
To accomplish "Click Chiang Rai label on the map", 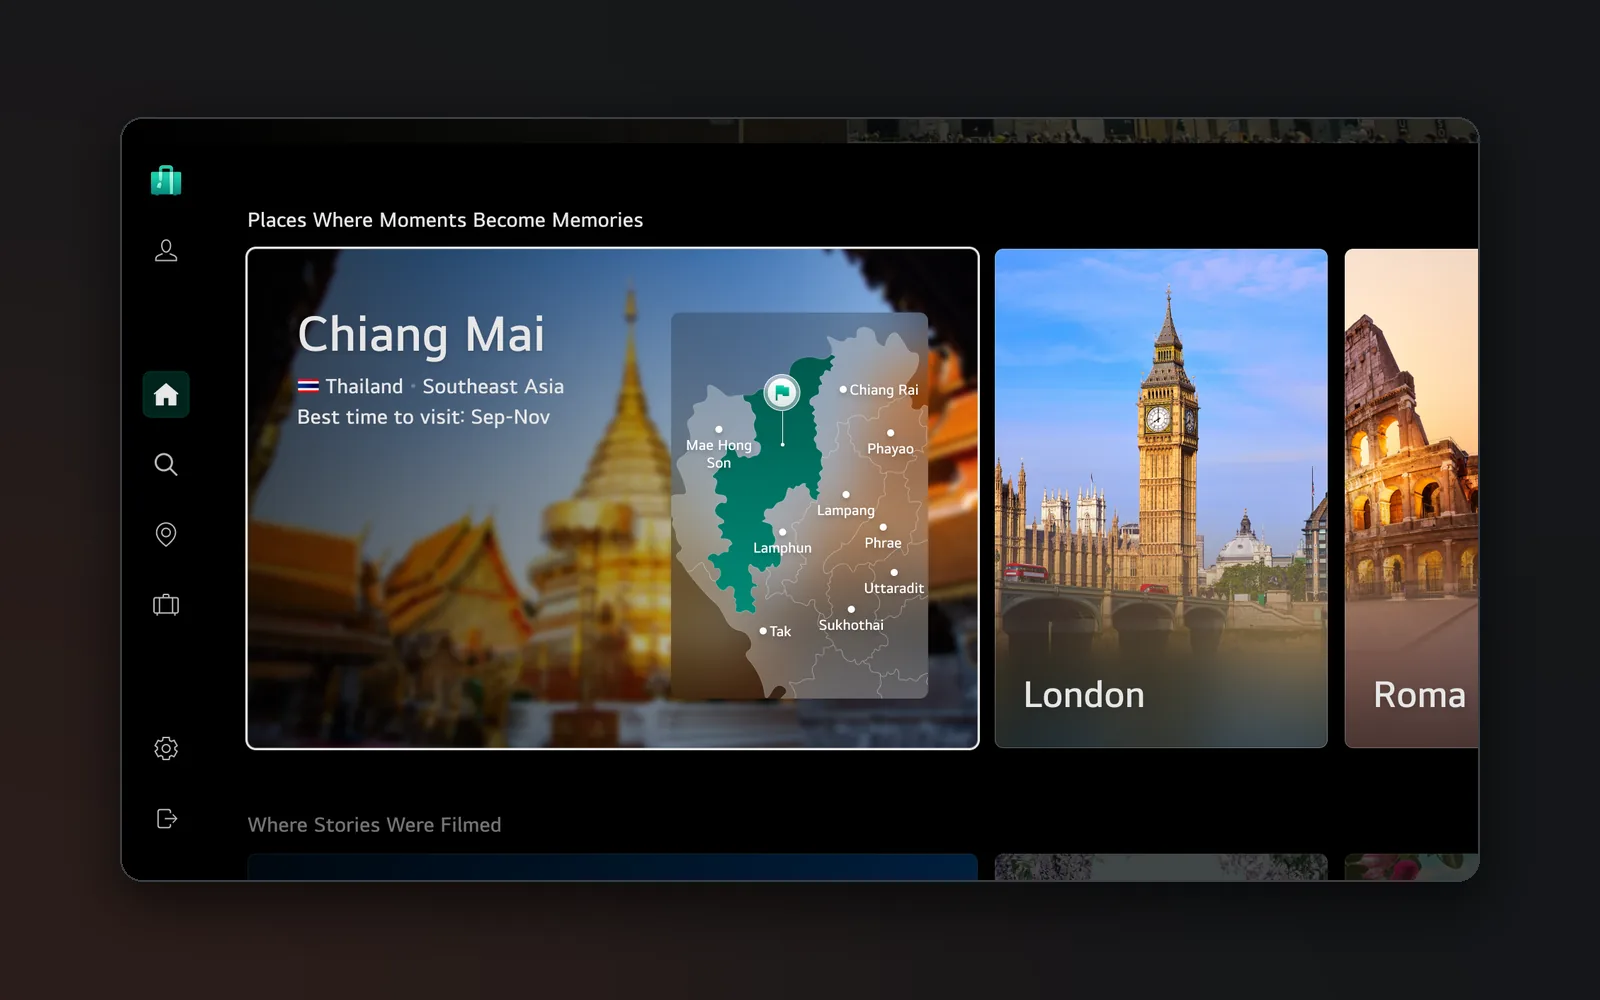I will tap(883, 390).
